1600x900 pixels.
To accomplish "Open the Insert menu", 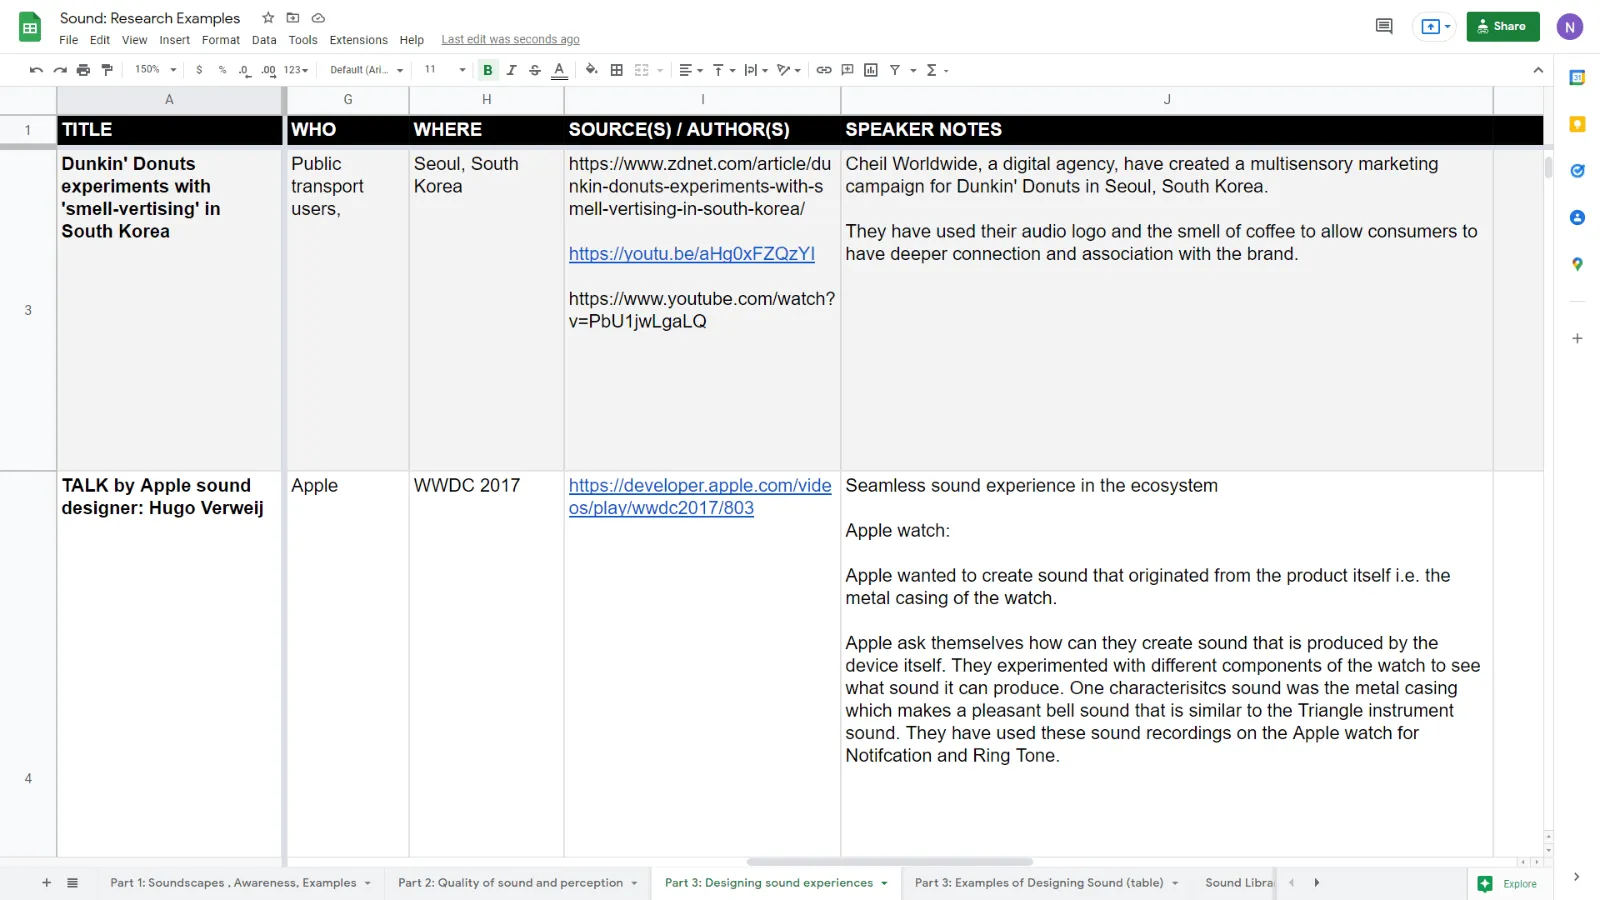I will click(x=174, y=40).
